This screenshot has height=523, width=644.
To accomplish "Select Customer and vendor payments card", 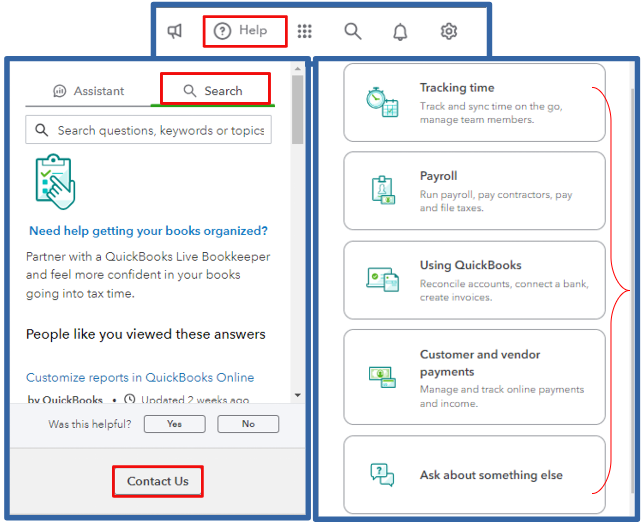I will (474, 377).
